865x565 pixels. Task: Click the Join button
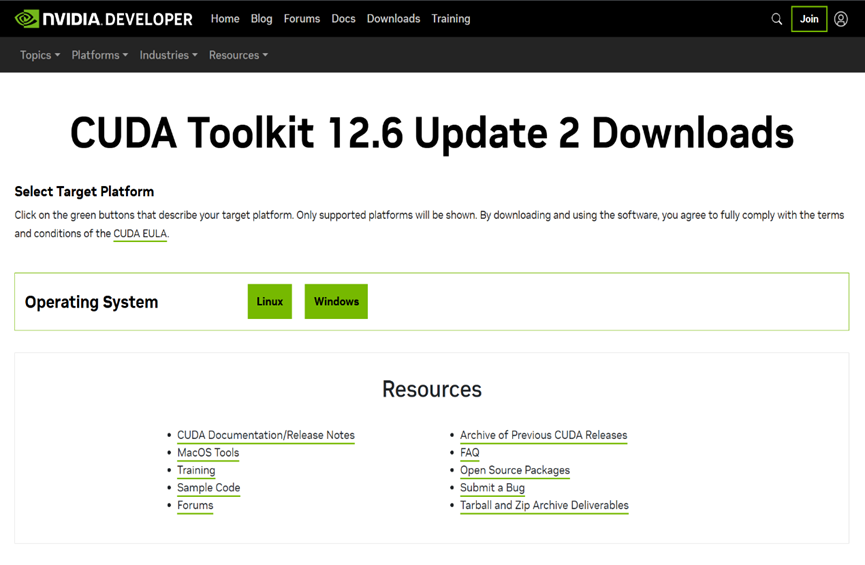pos(809,19)
